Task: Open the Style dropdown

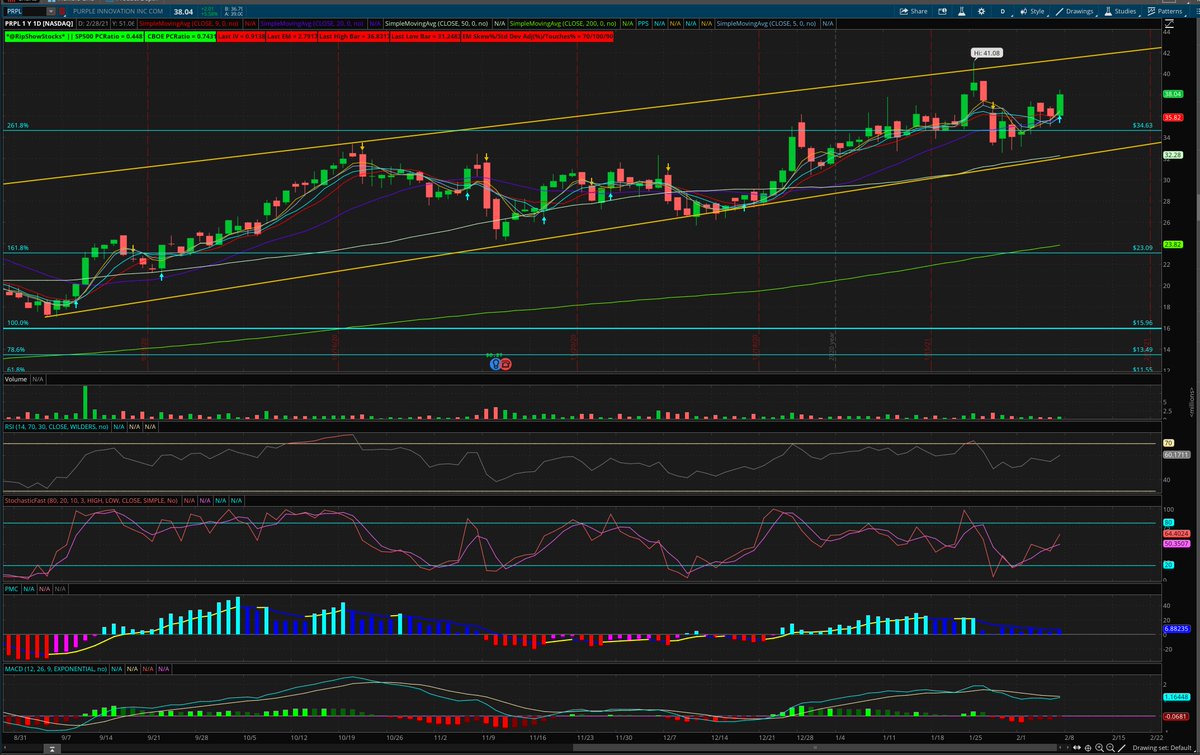Action: tap(1032, 11)
